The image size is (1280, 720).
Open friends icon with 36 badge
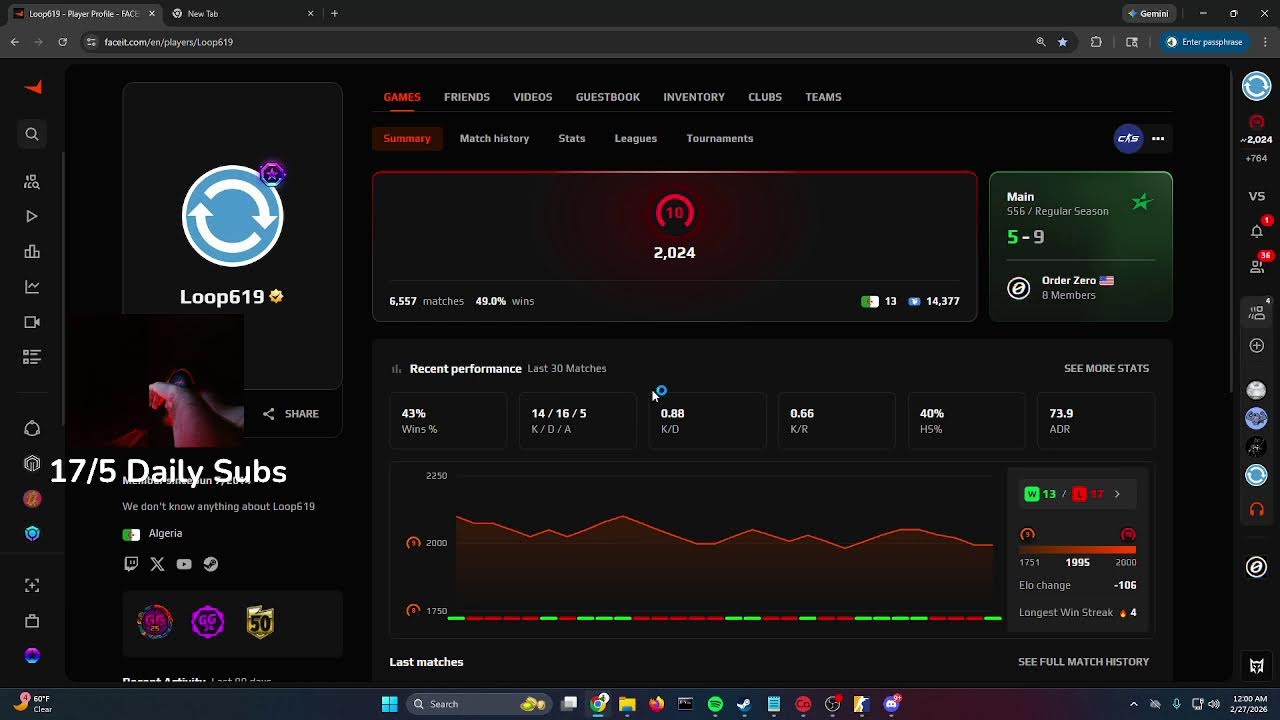(x=1257, y=266)
